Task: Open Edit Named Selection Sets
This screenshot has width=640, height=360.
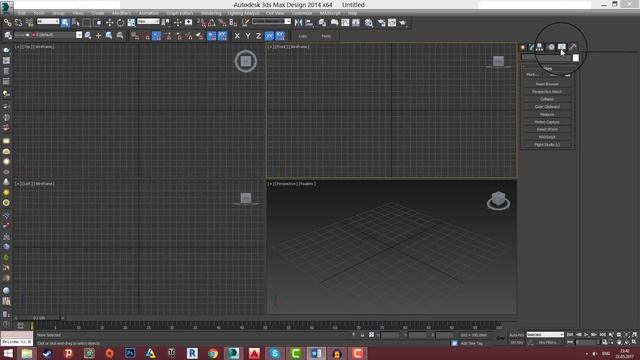Action: [246, 22]
